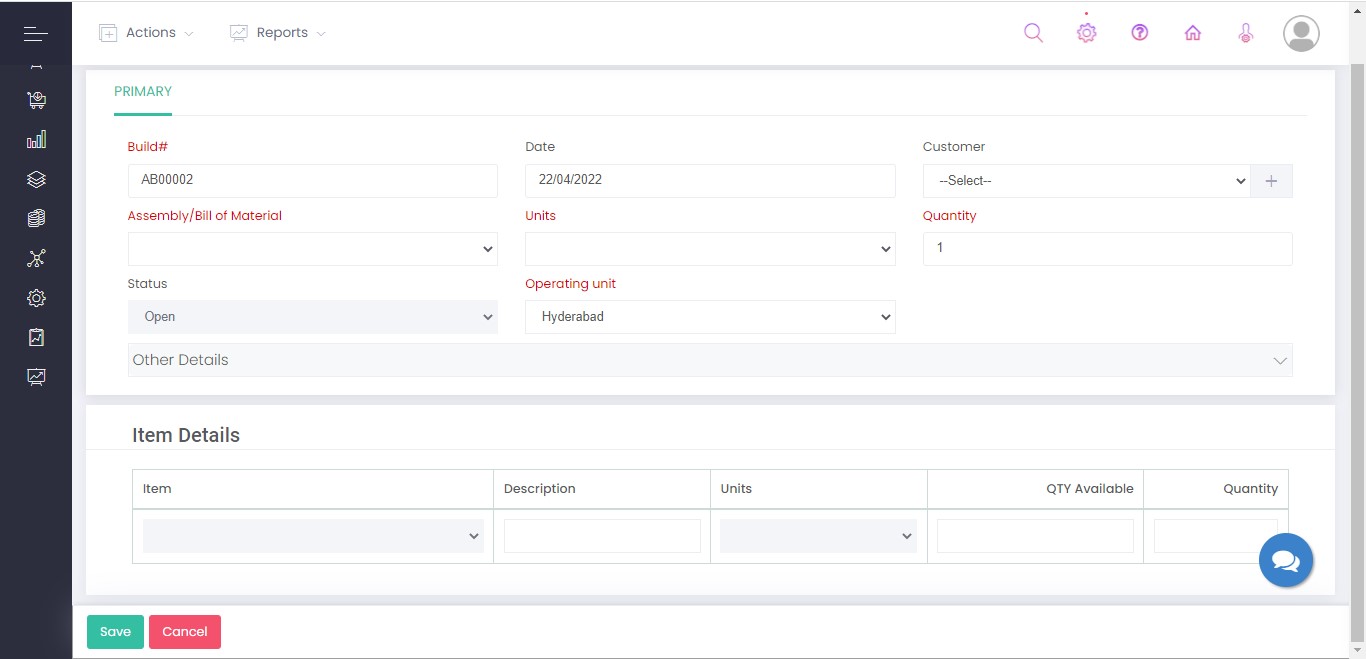Switch to the PRIMARY tab
1366x659 pixels.
click(142, 91)
